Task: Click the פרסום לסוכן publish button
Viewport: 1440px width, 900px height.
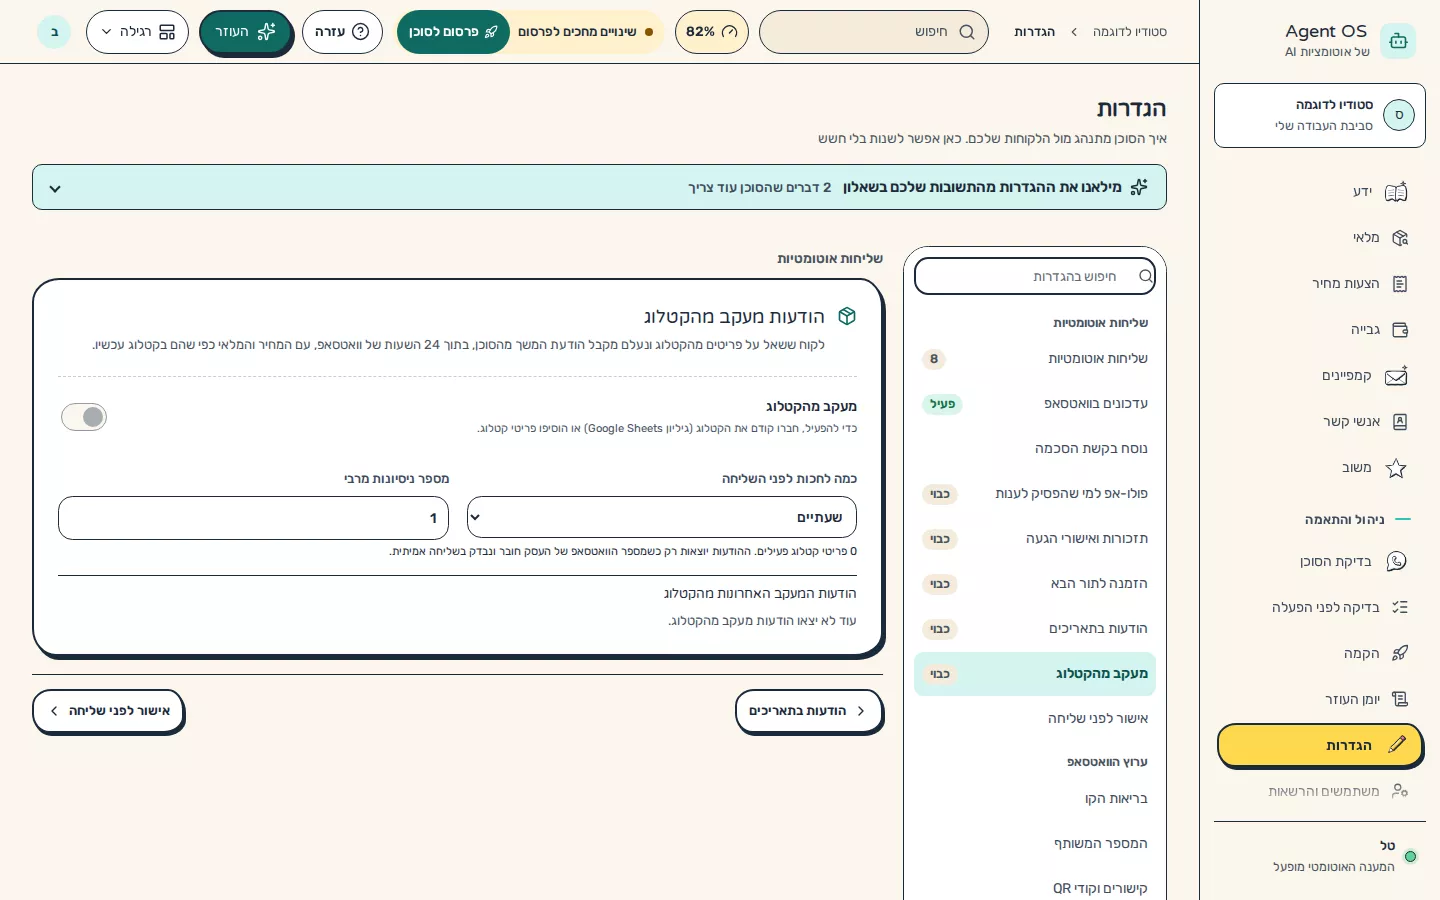Action: [453, 32]
